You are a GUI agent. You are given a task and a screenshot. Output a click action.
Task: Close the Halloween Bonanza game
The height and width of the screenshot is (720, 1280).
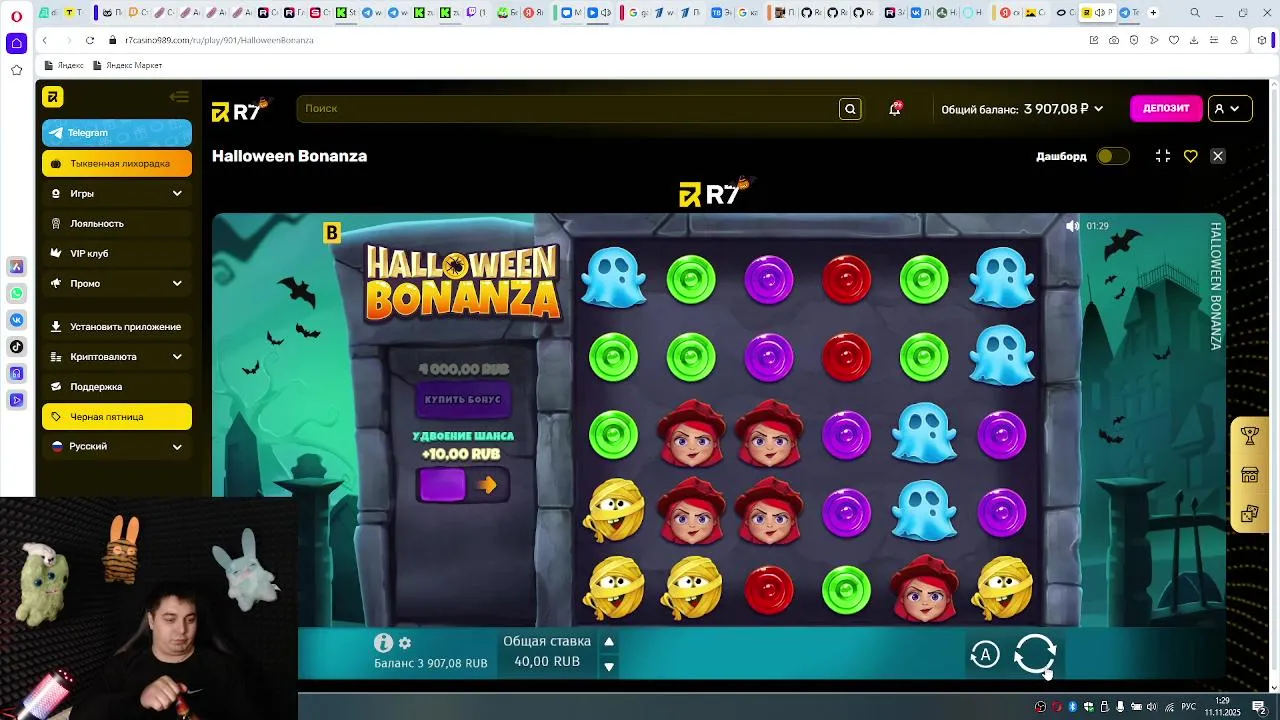pos(1218,156)
